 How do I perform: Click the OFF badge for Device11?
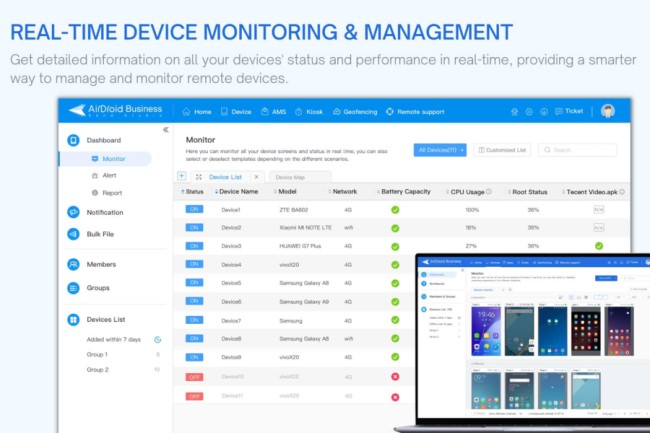pyautogui.click(x=194, y=397)
